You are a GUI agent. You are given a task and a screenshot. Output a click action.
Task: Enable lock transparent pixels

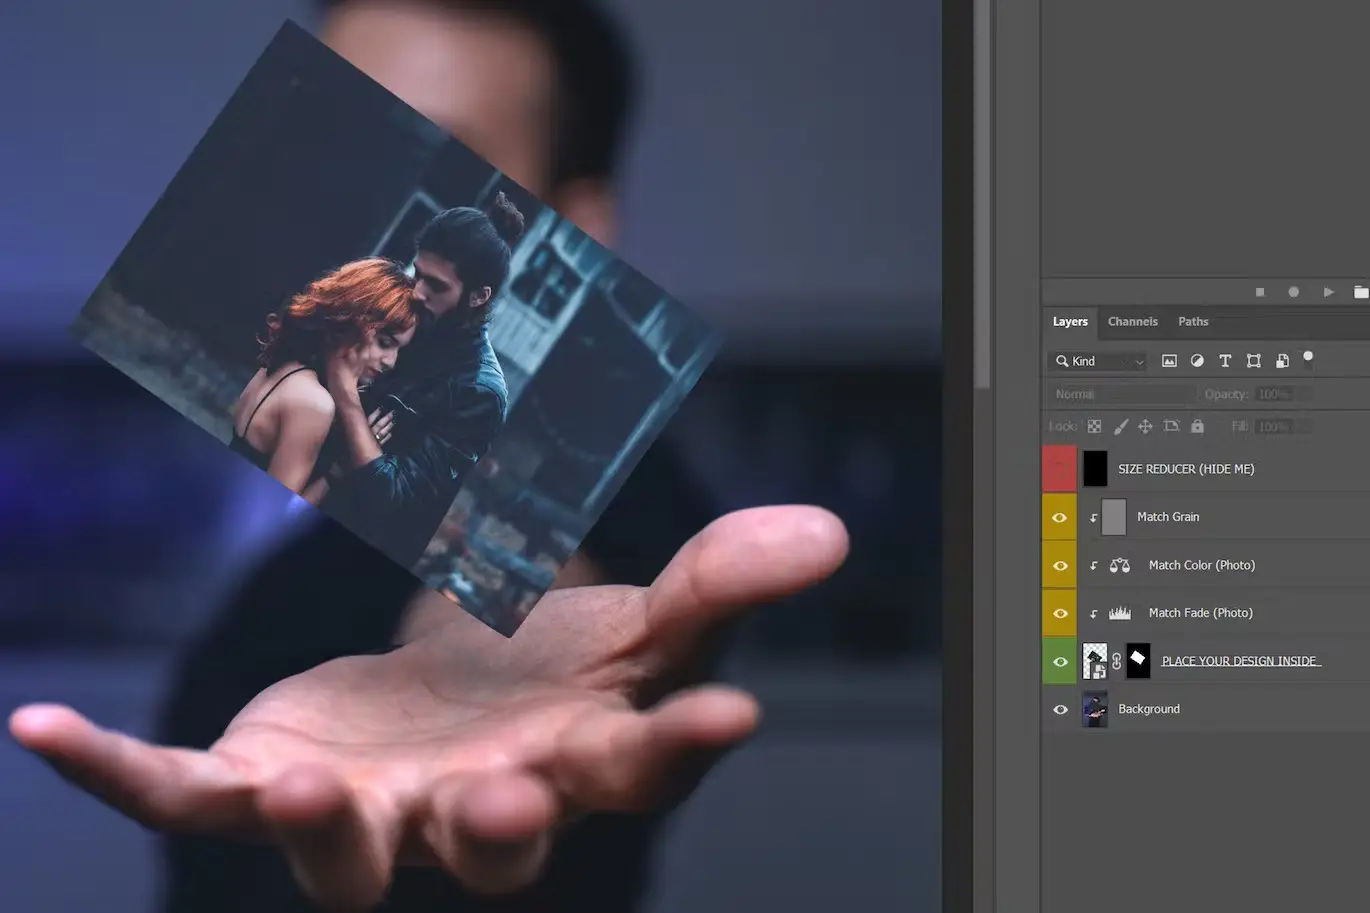[x=1094, y=426]
